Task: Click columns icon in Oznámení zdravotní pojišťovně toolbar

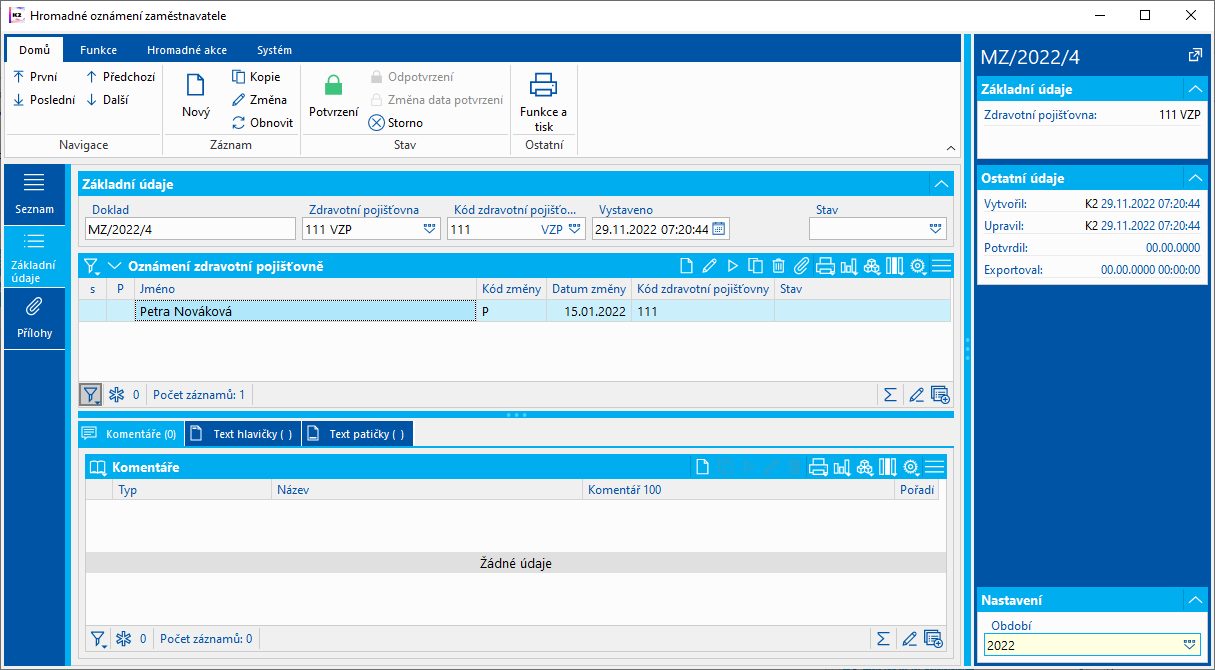Action: 894,266
